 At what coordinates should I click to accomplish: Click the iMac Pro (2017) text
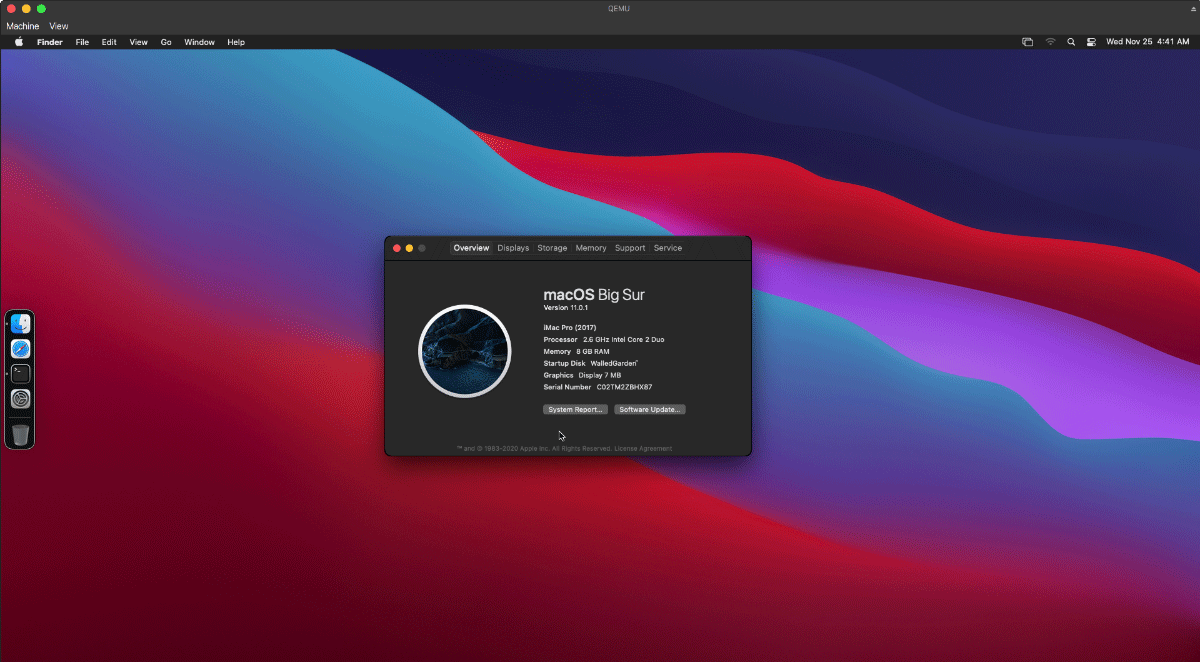coord(570,327)
